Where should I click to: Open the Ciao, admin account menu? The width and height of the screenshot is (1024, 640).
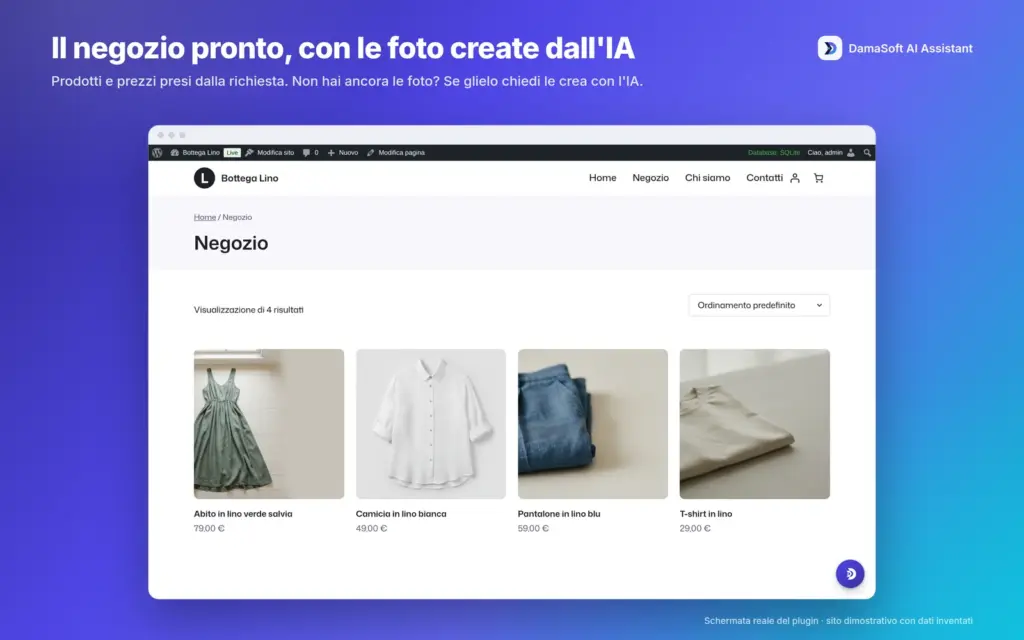(x=831, y=153)
